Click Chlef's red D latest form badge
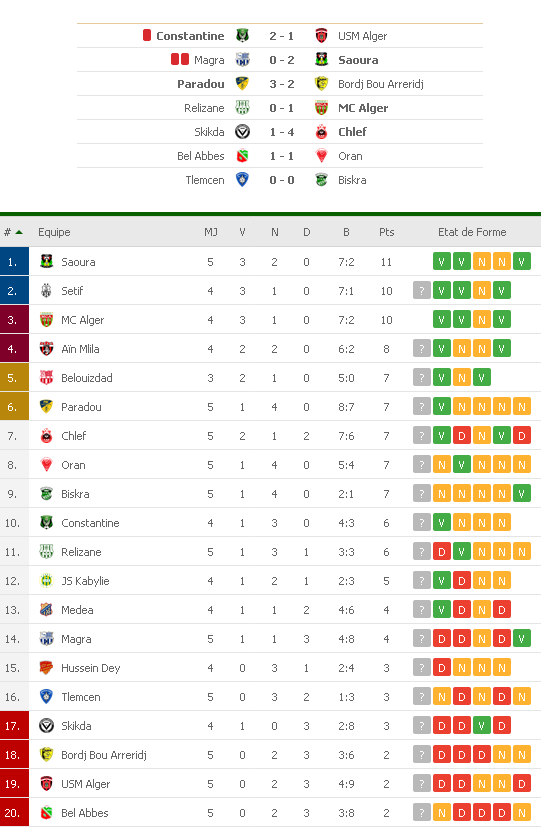Screen dimensions: 542x830 click(x=521, y=436)
